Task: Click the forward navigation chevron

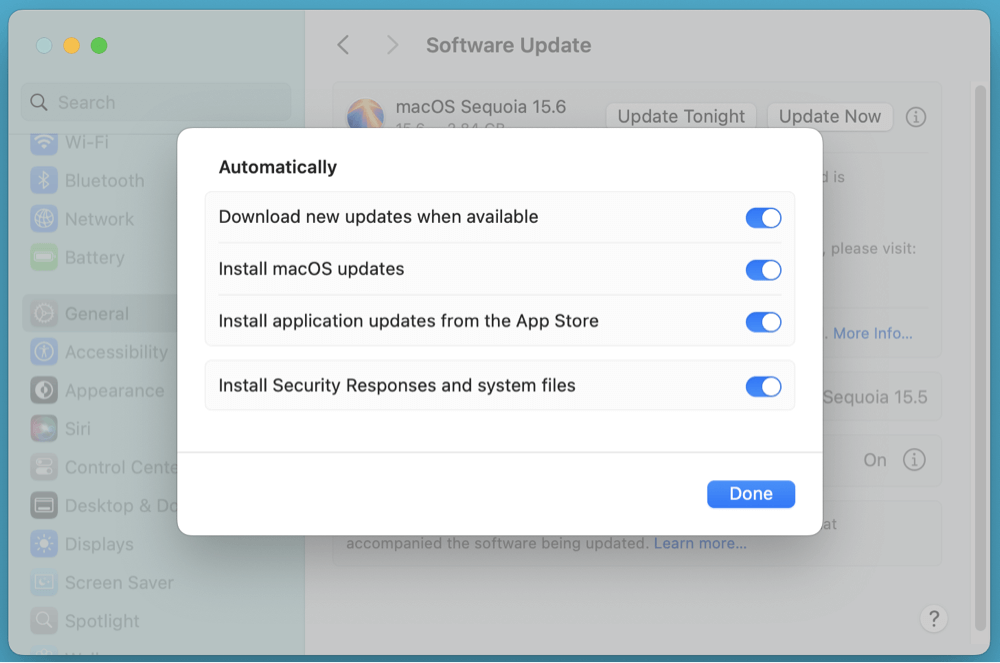Action: [x=392, y=45]
